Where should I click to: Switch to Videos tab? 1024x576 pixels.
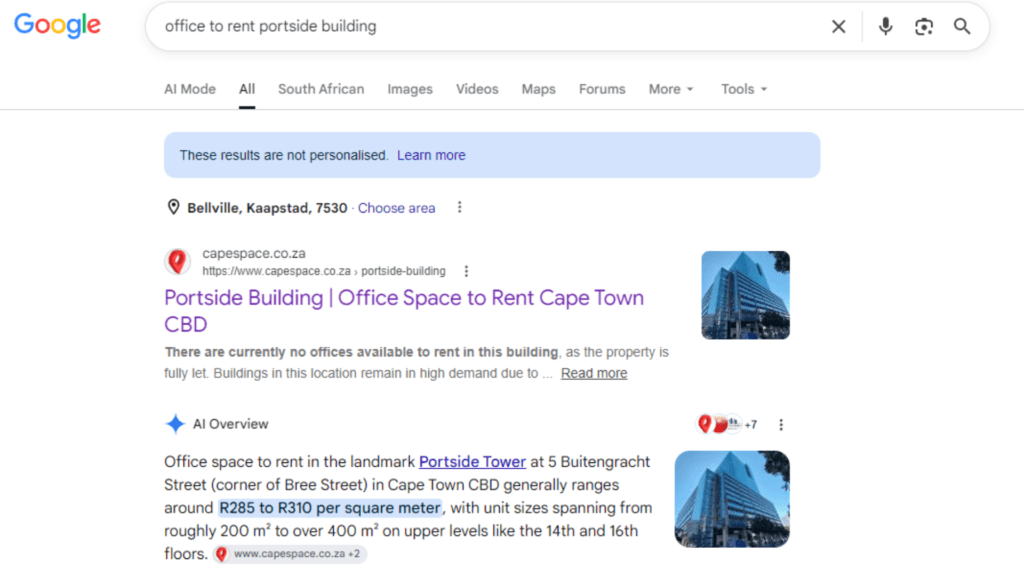477,89
